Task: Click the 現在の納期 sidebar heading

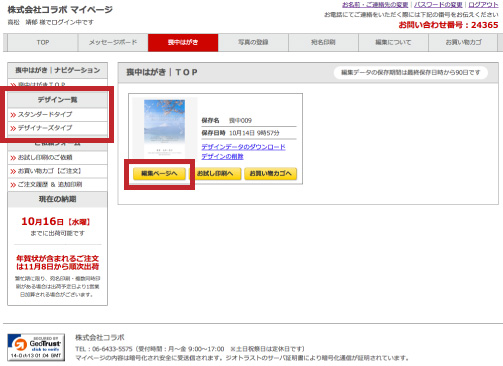Action: pos(58,199)
